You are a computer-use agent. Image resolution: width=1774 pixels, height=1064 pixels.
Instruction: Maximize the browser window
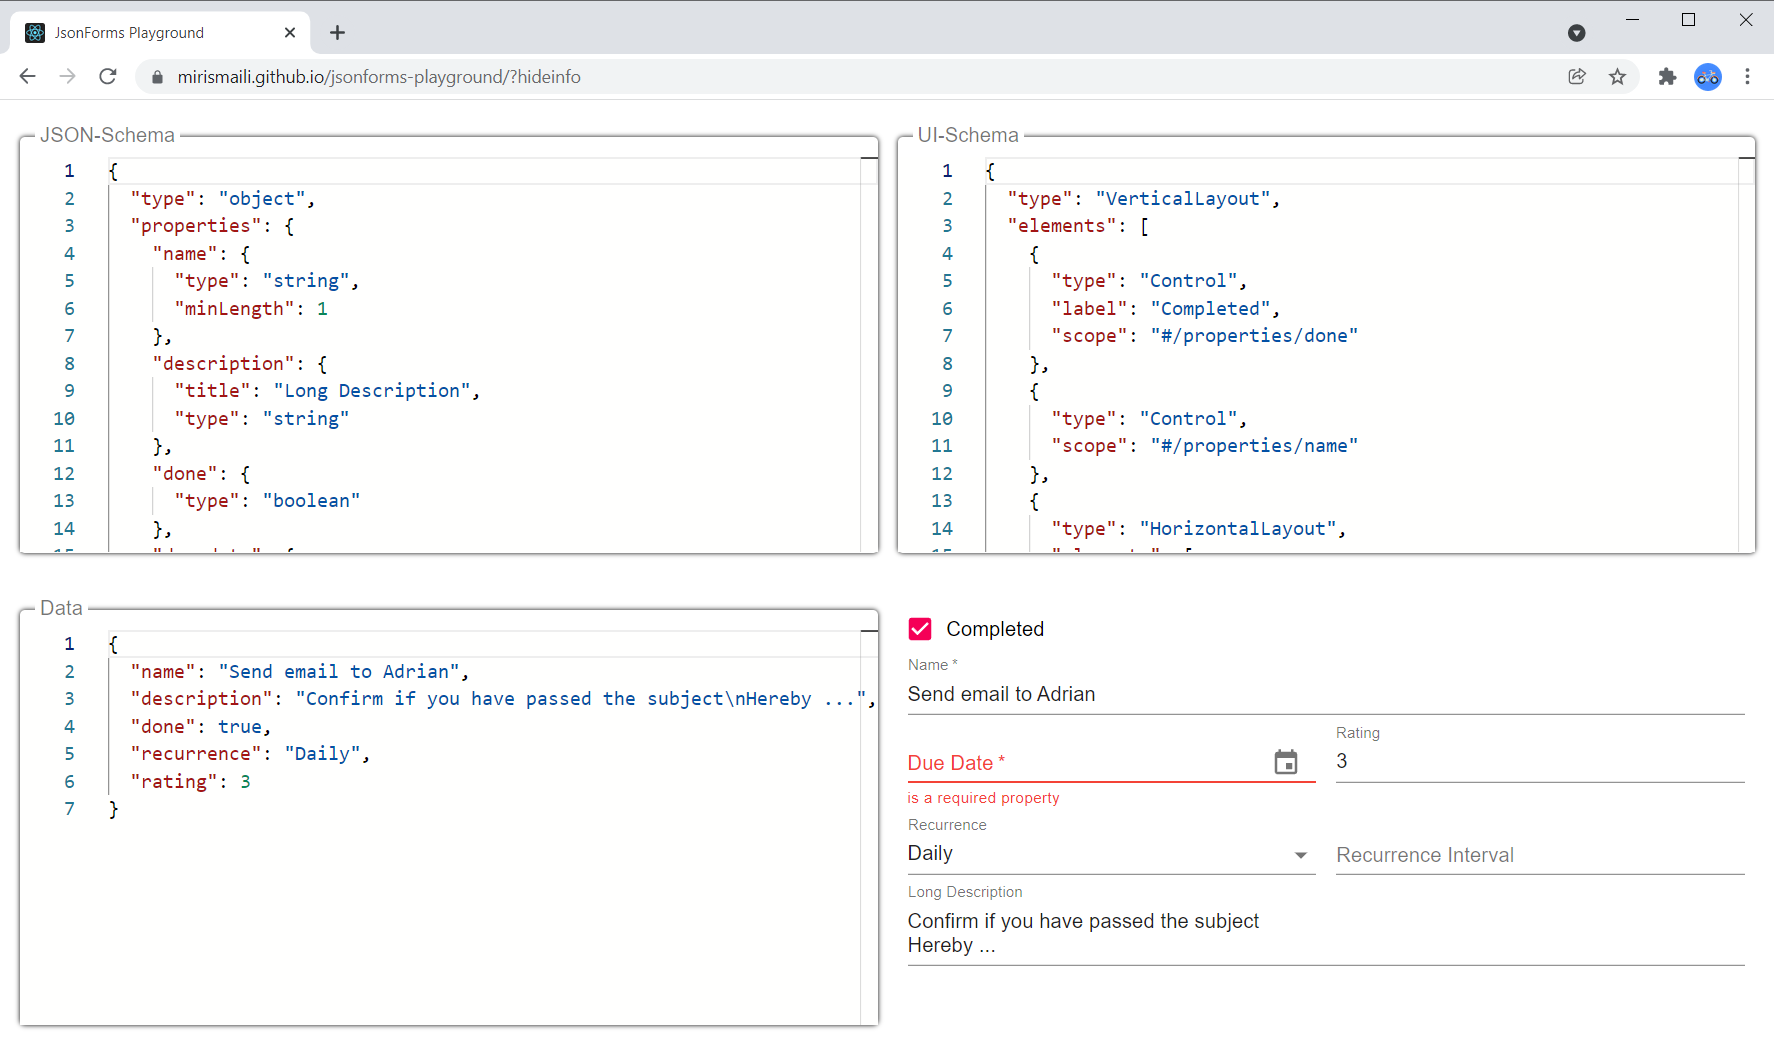[1689, 19]
